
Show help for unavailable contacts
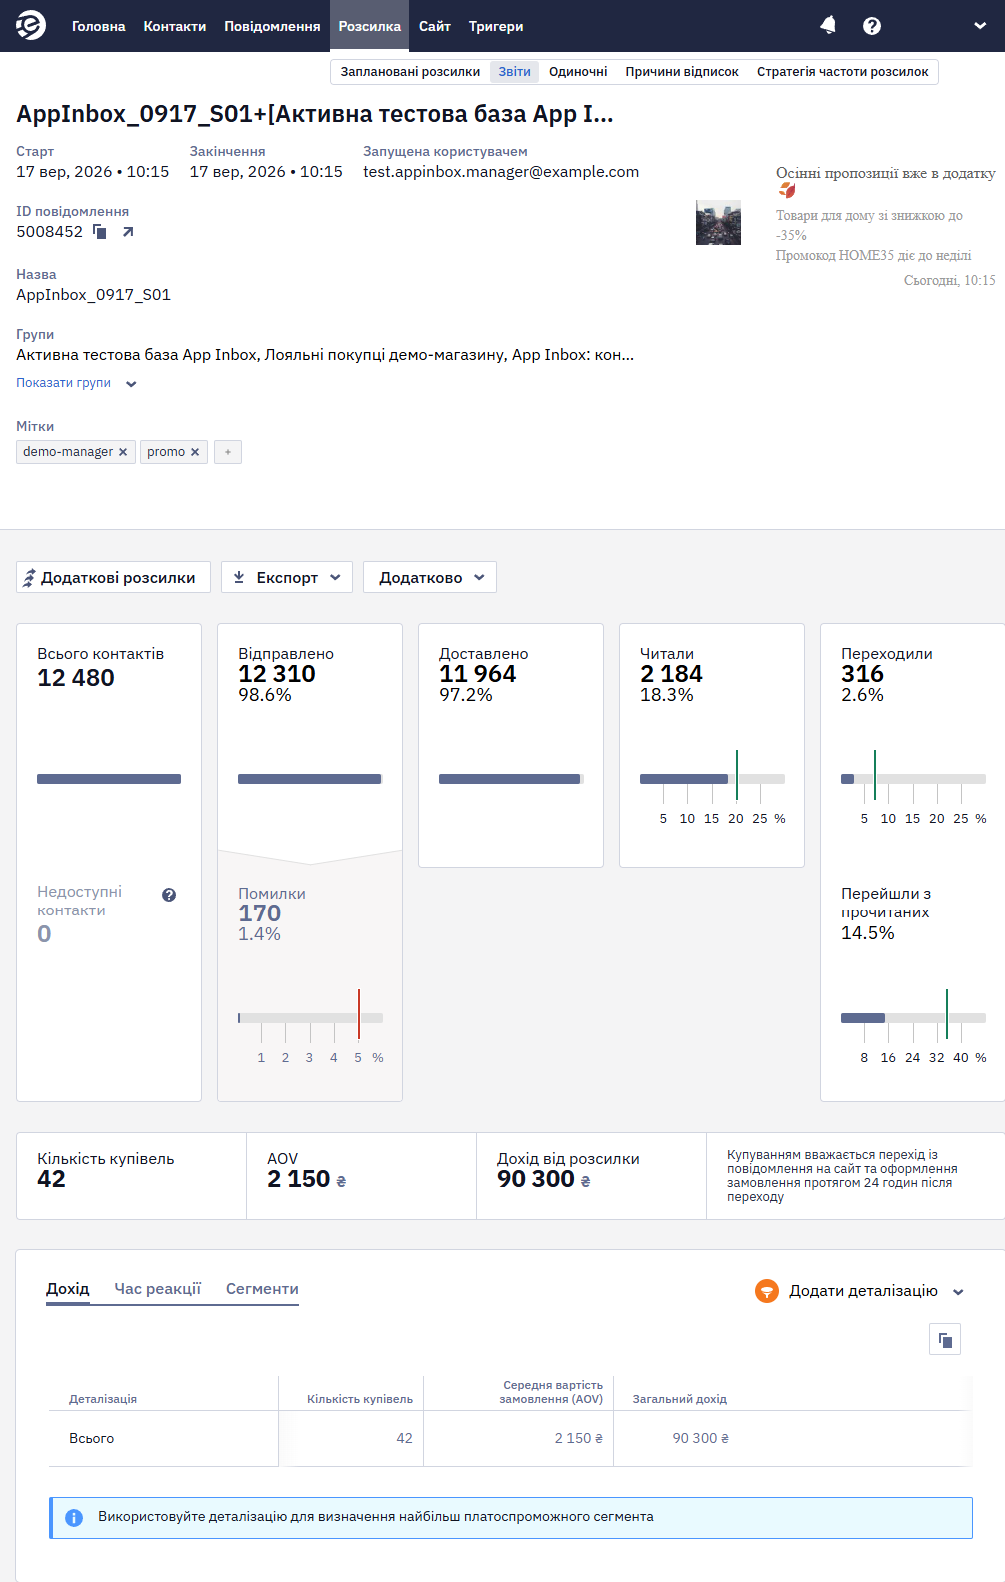169,895
